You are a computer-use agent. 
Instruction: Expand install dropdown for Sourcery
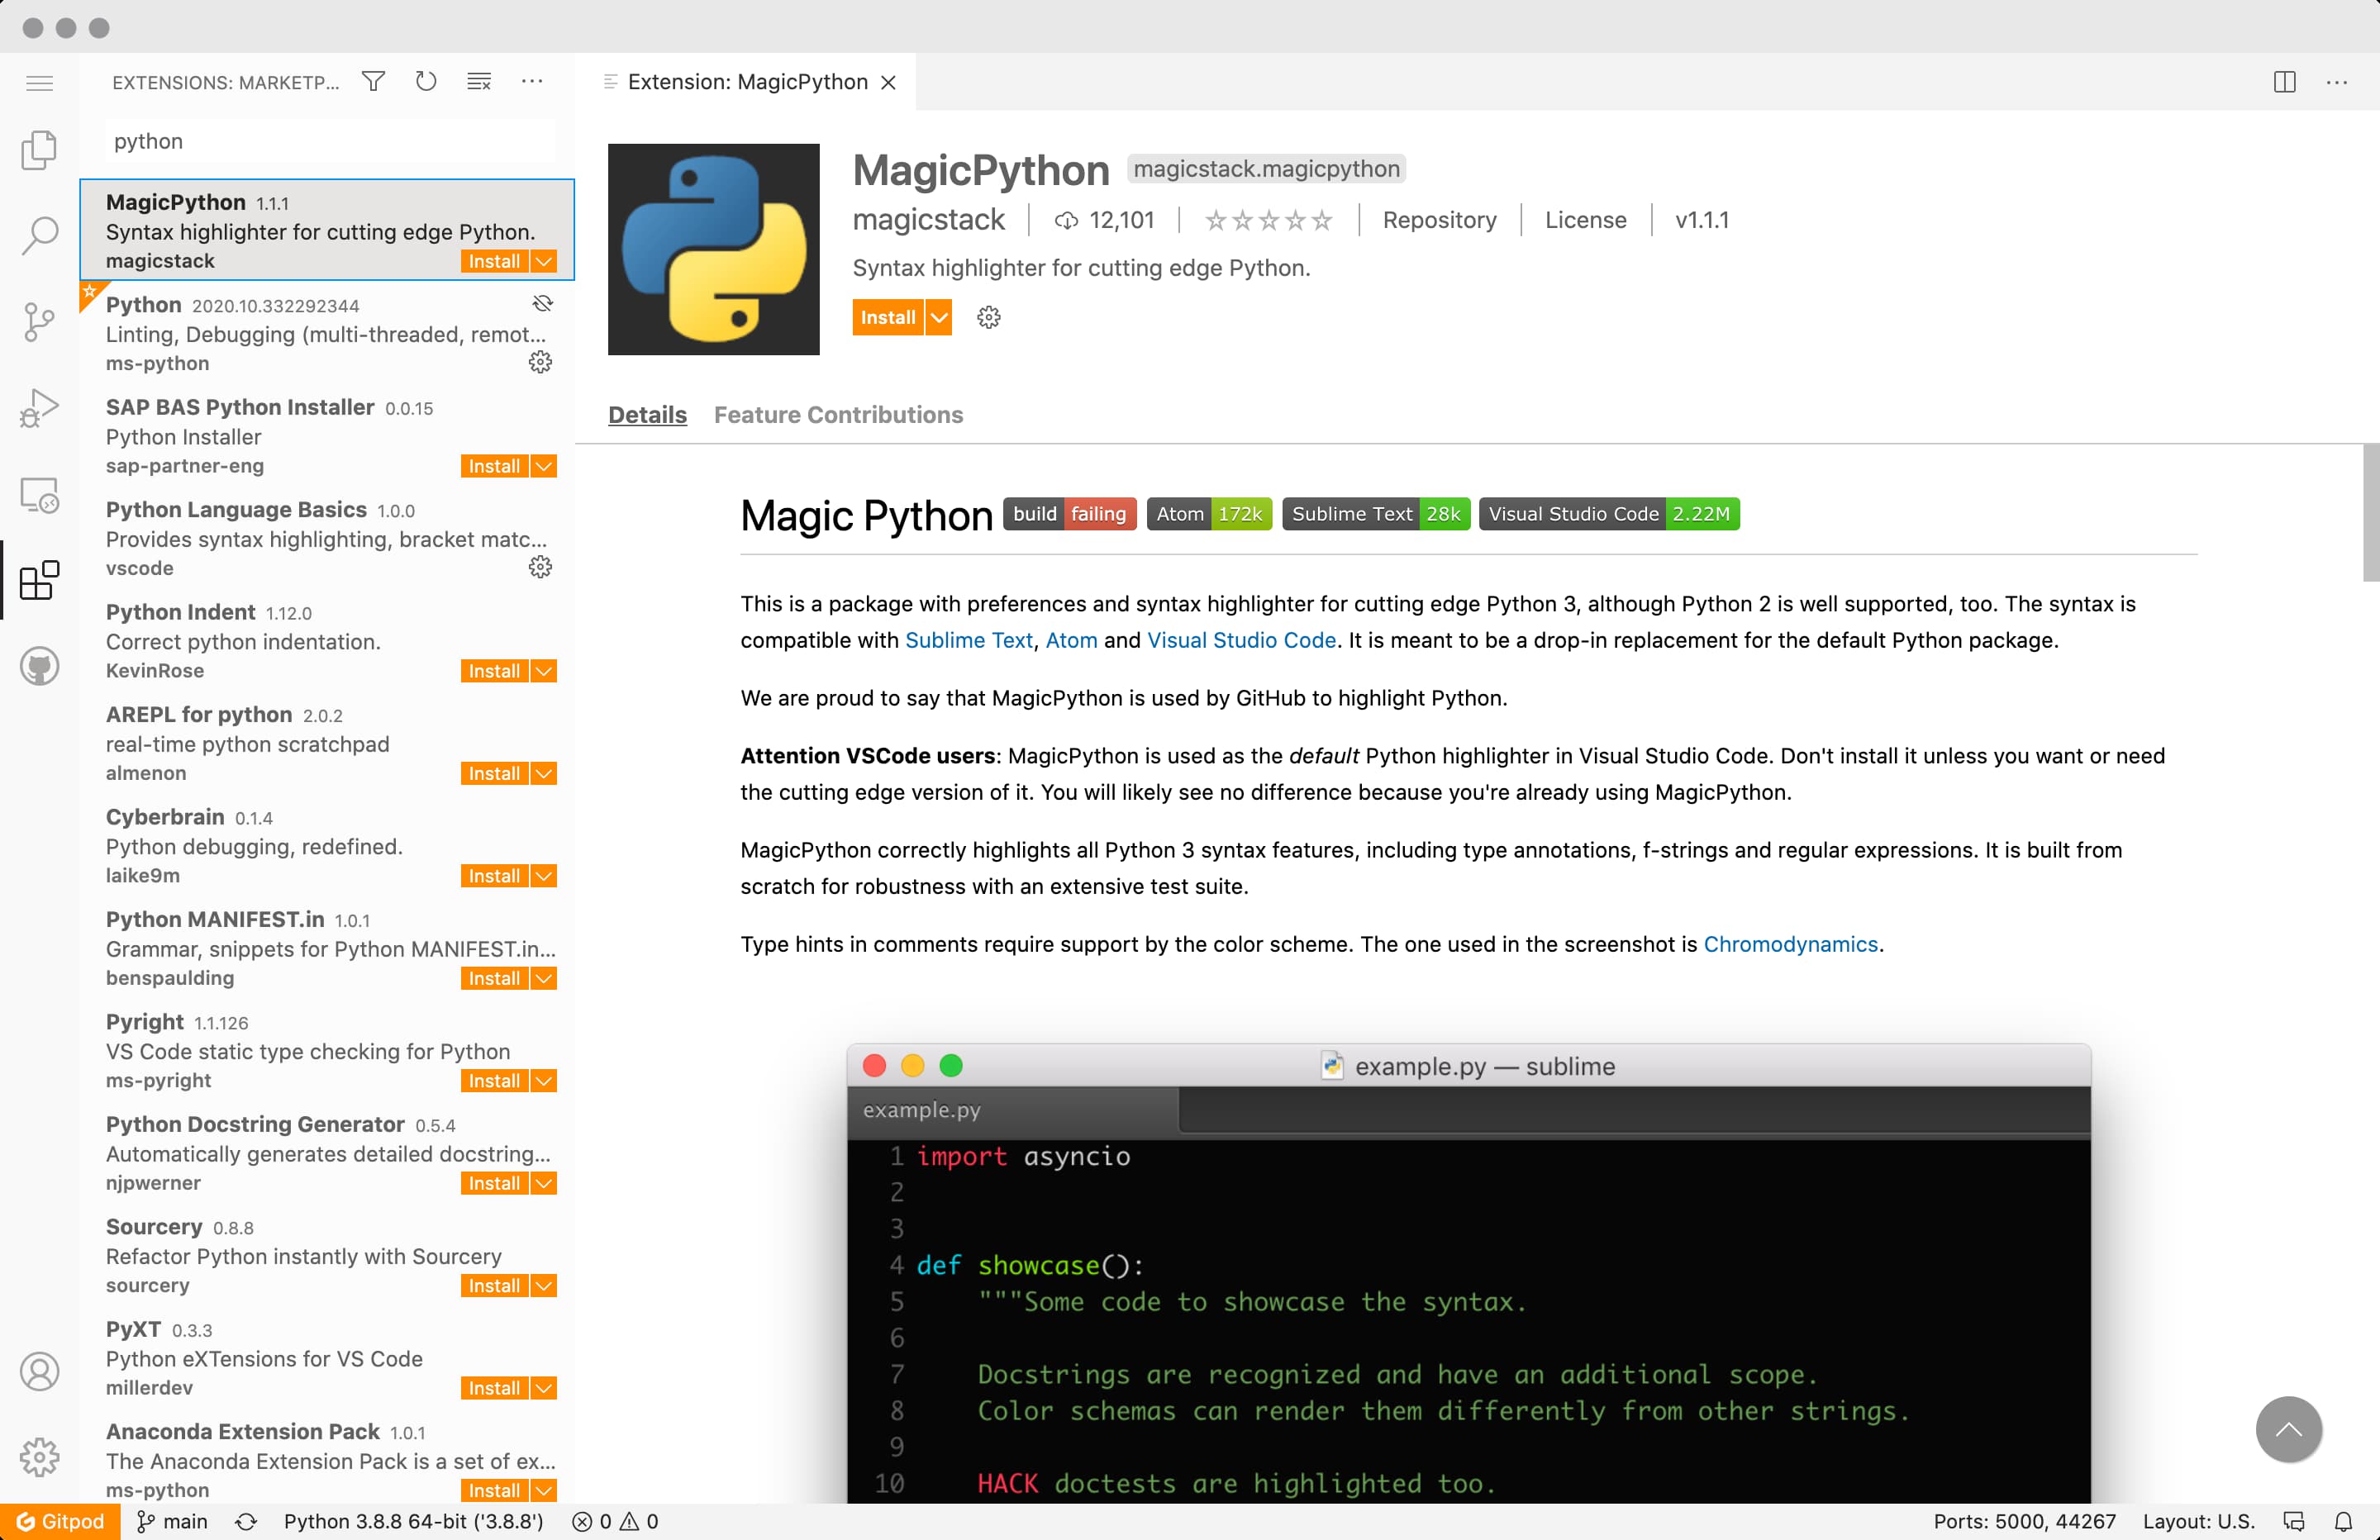(x=543, y=1286)
